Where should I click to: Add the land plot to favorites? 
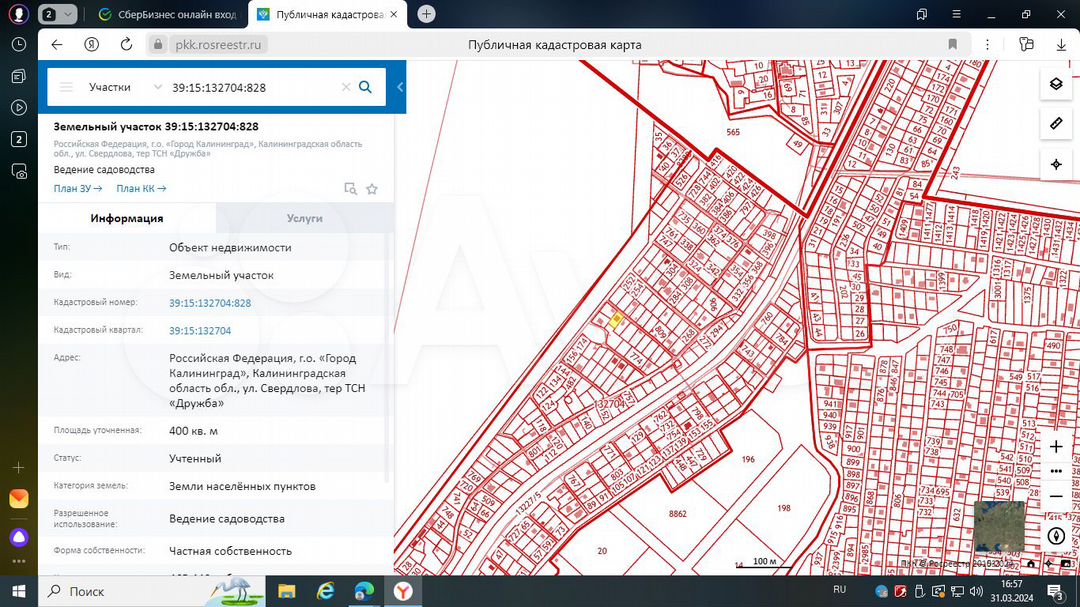click(372, 188)
